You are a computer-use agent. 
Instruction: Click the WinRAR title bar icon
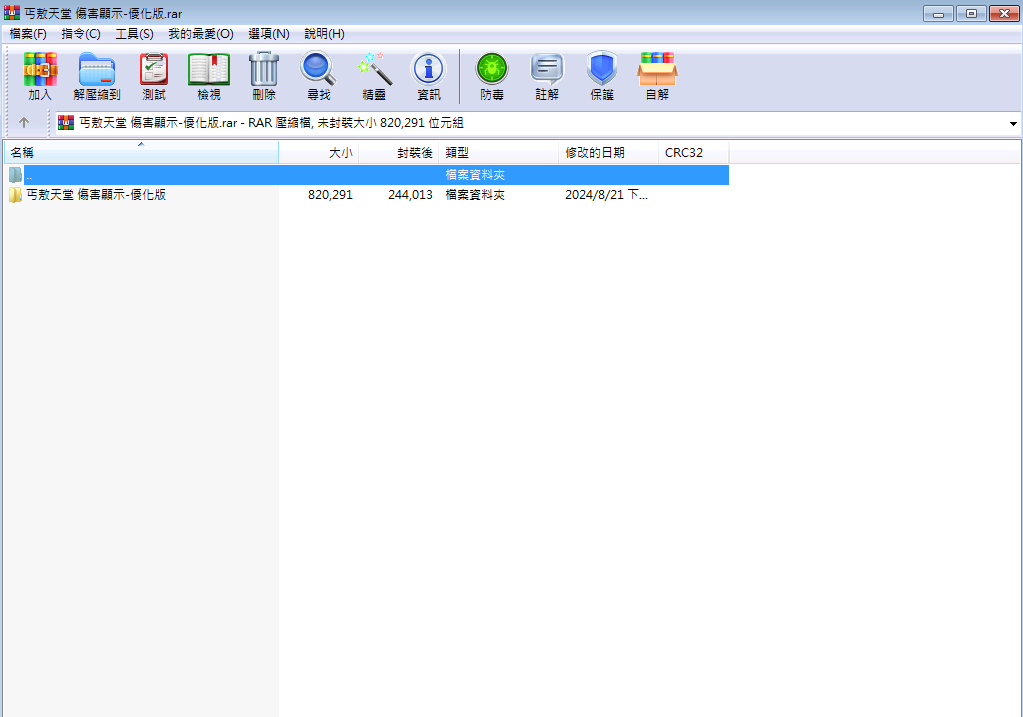tap(12, 12)
